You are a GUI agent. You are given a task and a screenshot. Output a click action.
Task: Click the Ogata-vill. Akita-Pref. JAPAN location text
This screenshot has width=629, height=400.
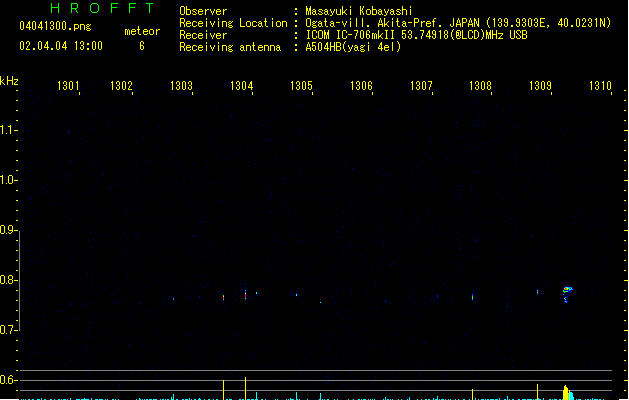(458, 23)
